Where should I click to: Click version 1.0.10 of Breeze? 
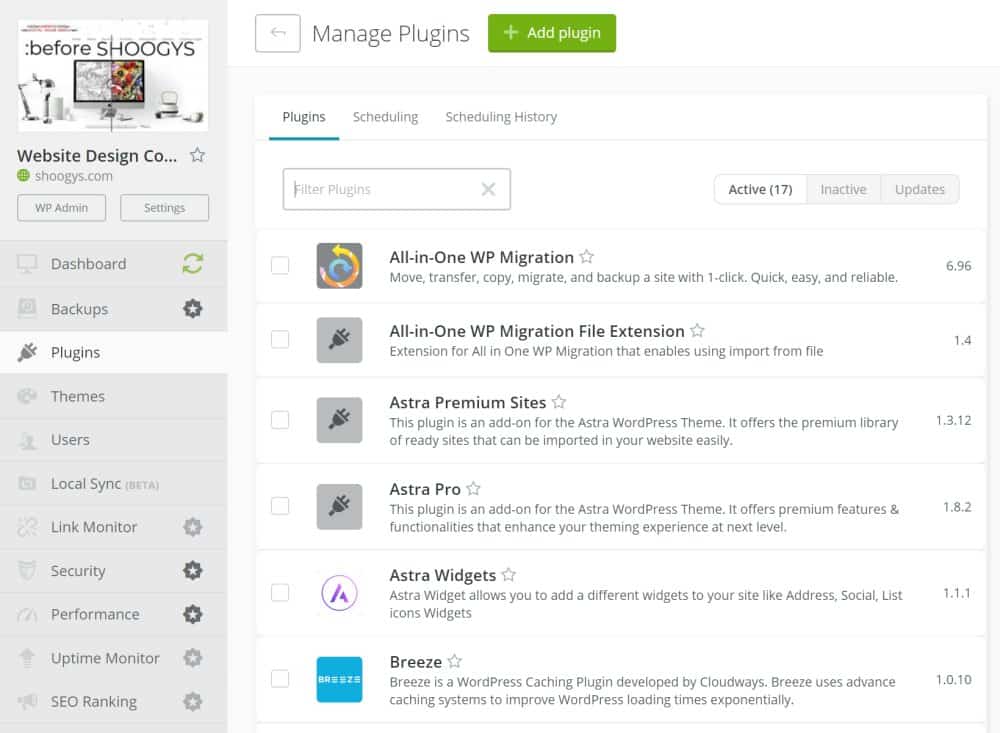[953, 679]
